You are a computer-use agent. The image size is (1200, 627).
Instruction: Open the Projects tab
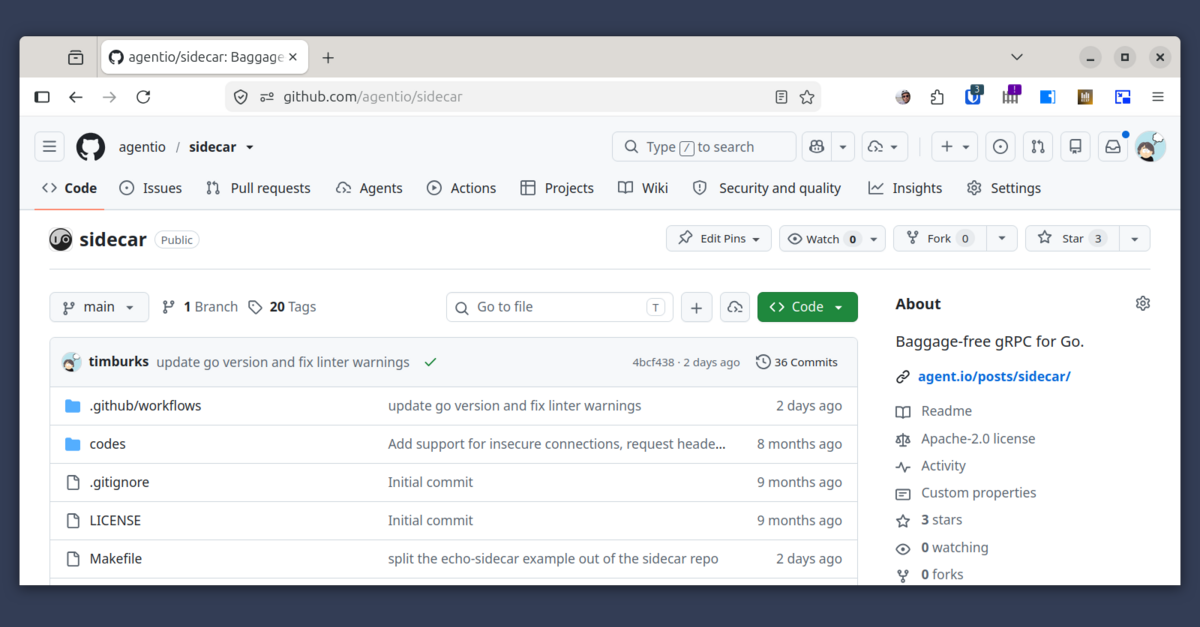click(557, 188)
